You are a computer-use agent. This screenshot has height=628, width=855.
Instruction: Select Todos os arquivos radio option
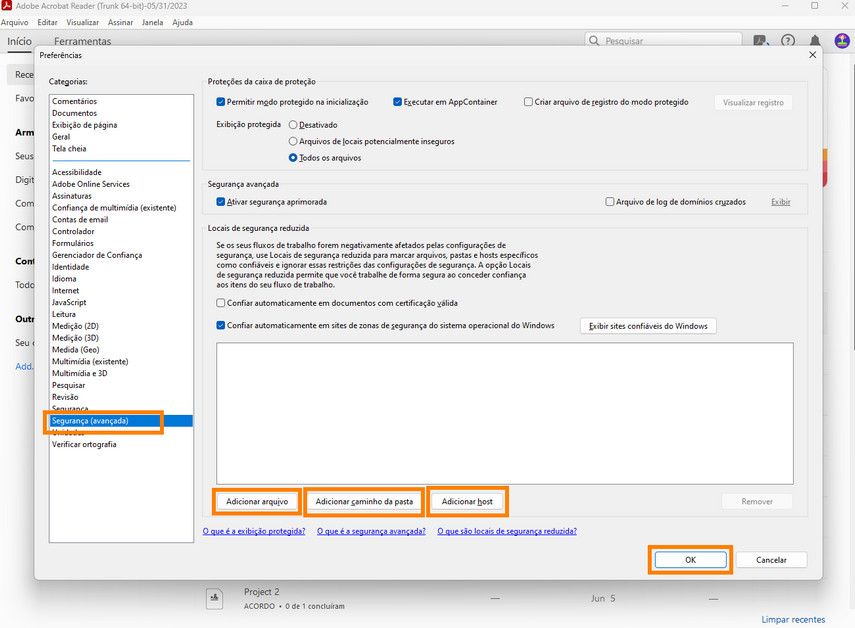pyautogui.click(x=293, y=158)
